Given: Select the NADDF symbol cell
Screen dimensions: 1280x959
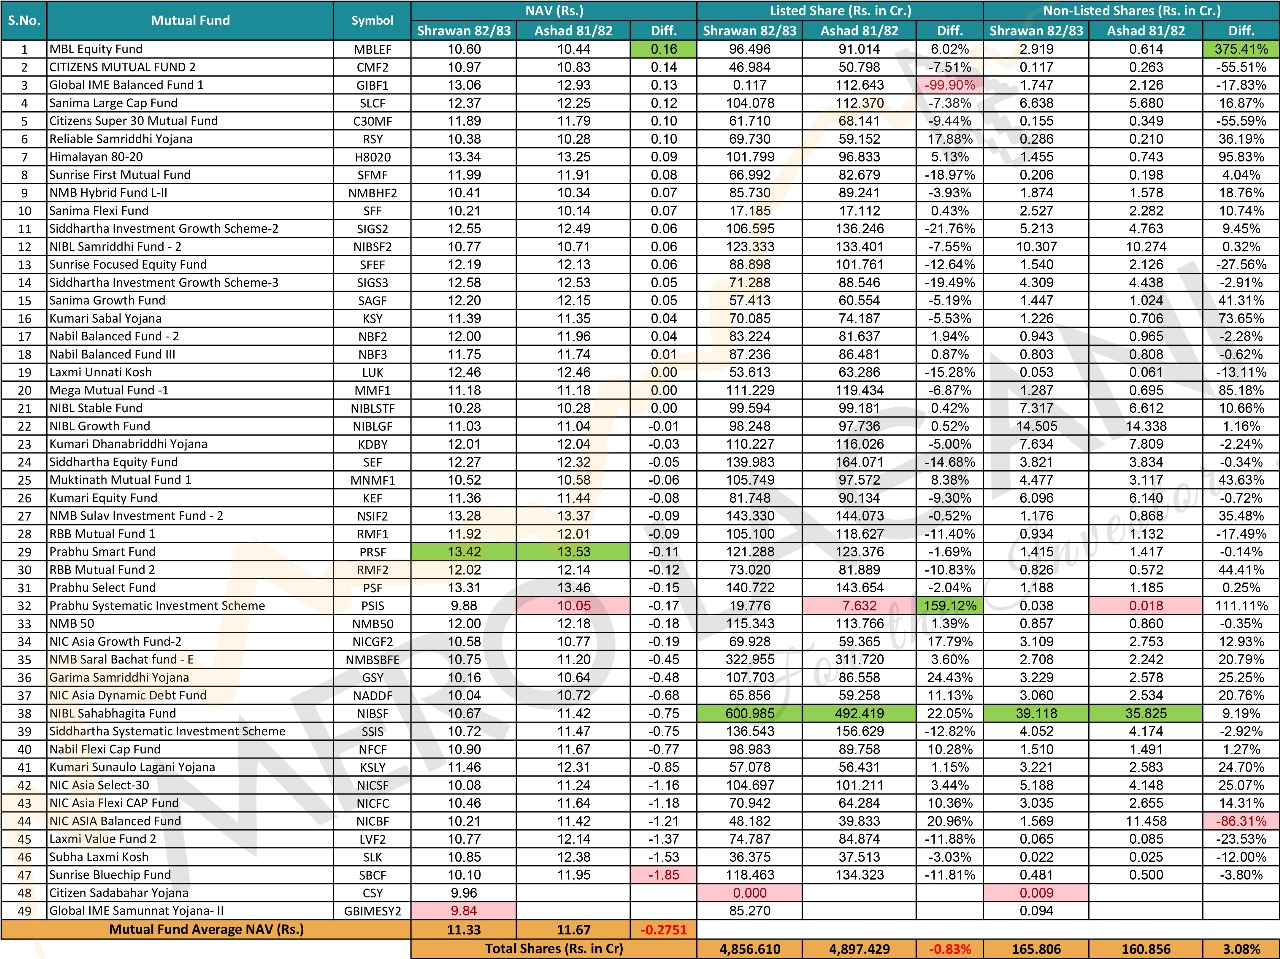Looking at the screenshot, I should [372, 695].
